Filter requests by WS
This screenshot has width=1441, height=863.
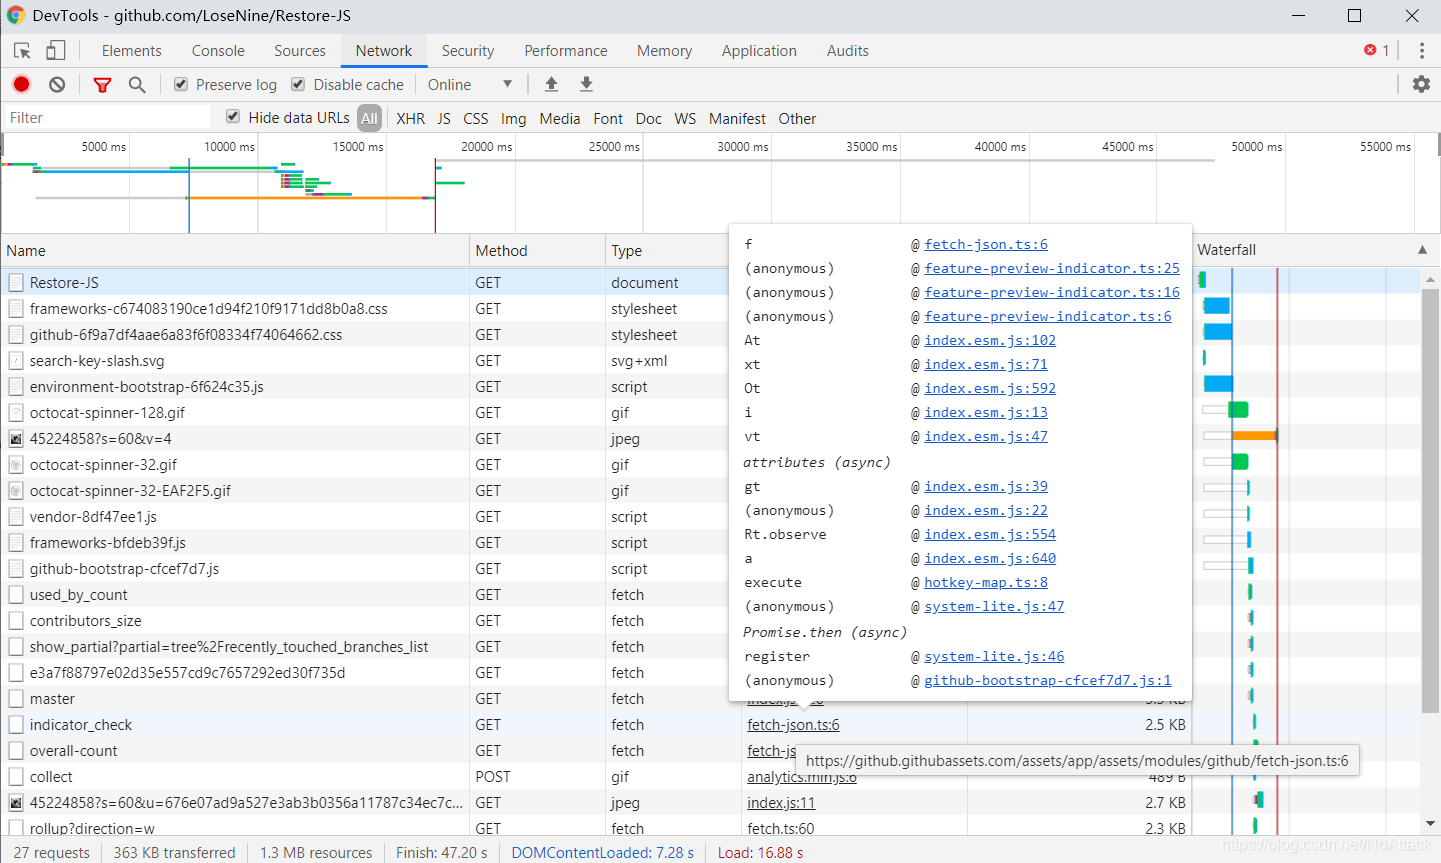[x=685, y=118]
